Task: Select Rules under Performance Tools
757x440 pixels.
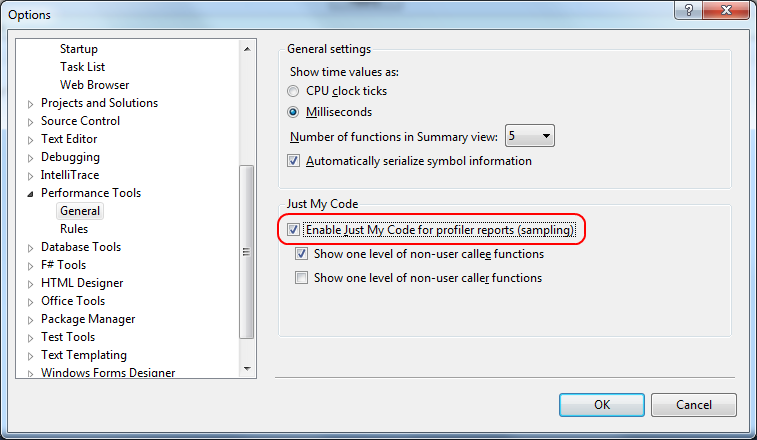Action: click(x=74, y=229)
